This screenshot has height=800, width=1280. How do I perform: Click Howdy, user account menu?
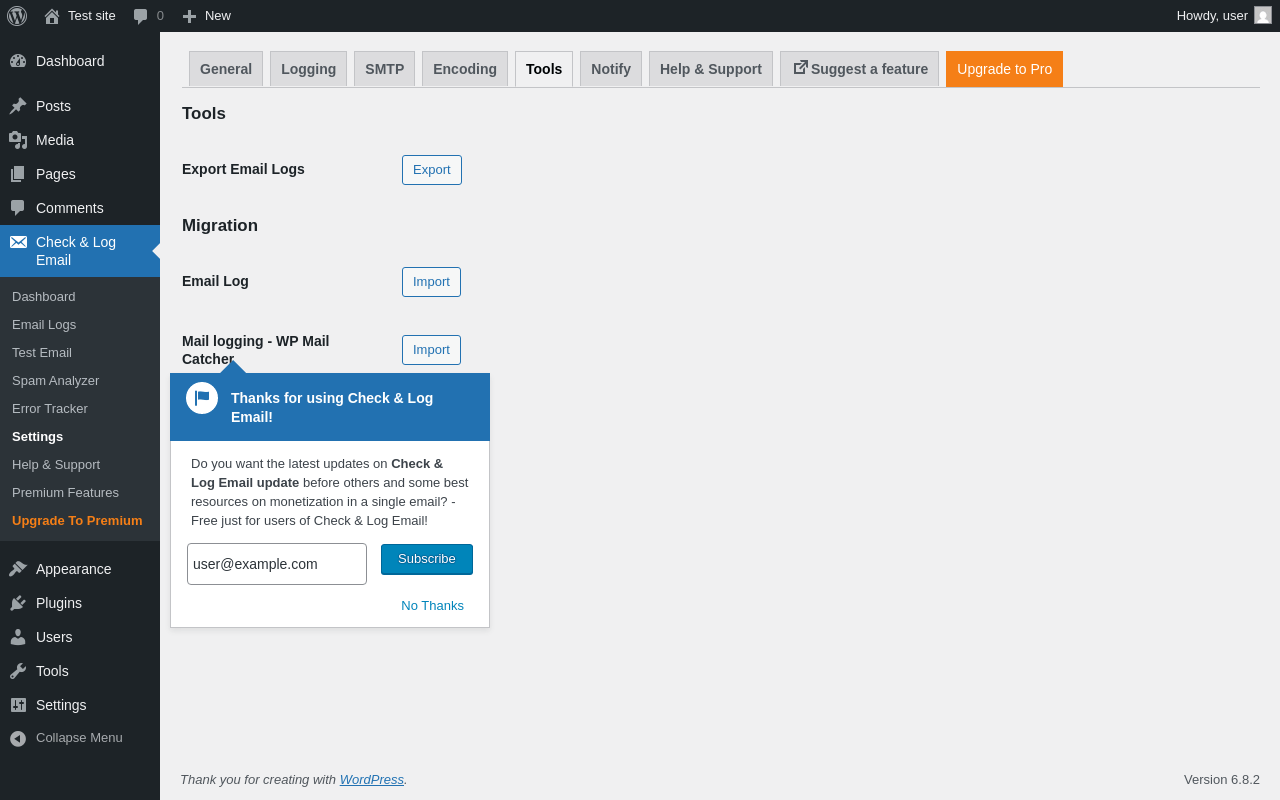coord(1224,15)
